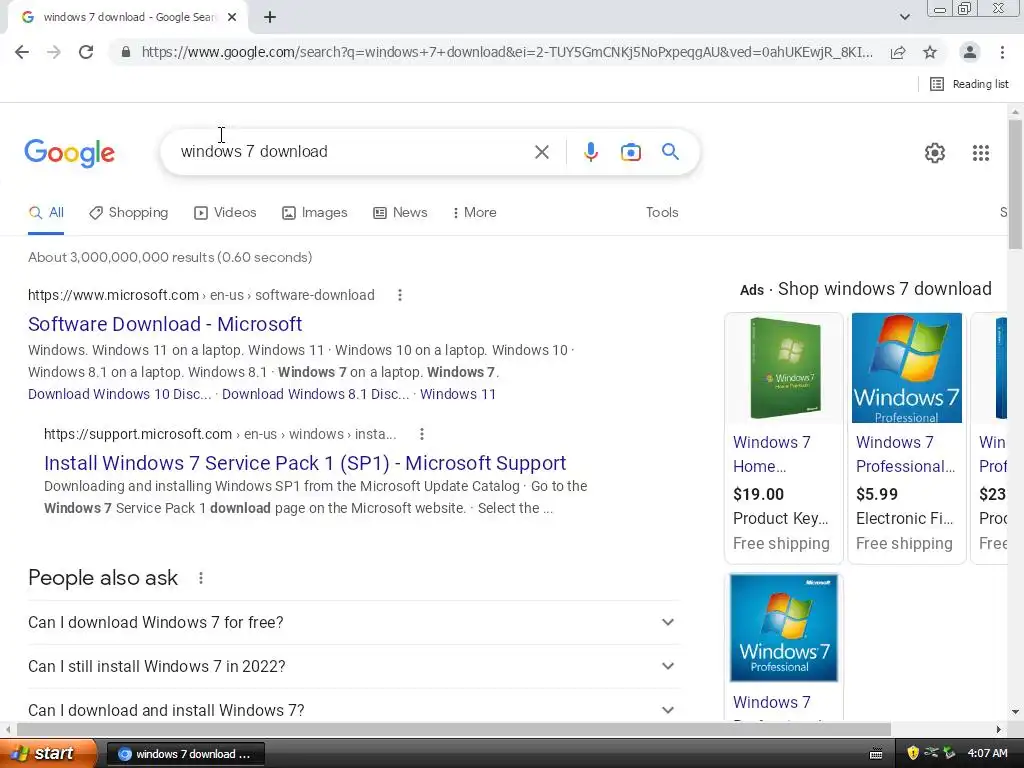The height and width of the screenshot is (768, 1024).
Task: Open three-dot menu beside microsoft.com software-download result
Action: pyautogui.click(x=400, y=295)
